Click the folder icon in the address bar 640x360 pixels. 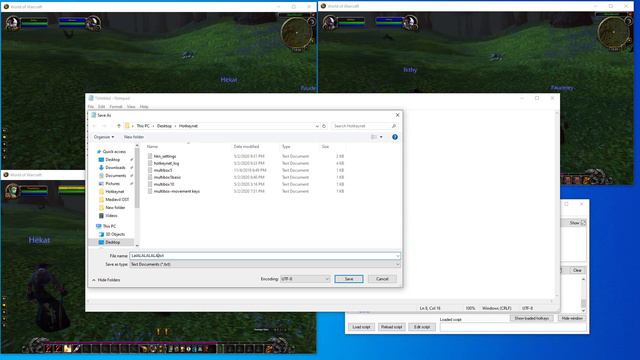click(x=127, y=126)
